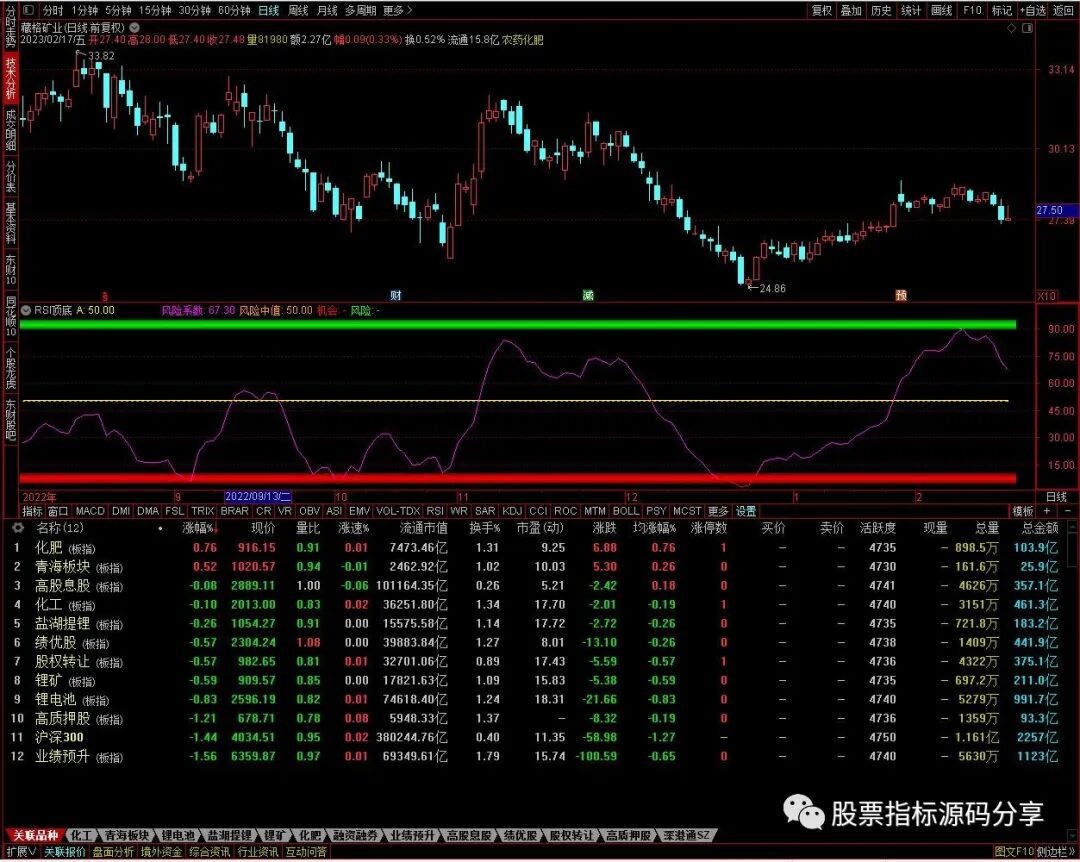Toggle the 侧边栏 sidebar button

click(1056, 852)
